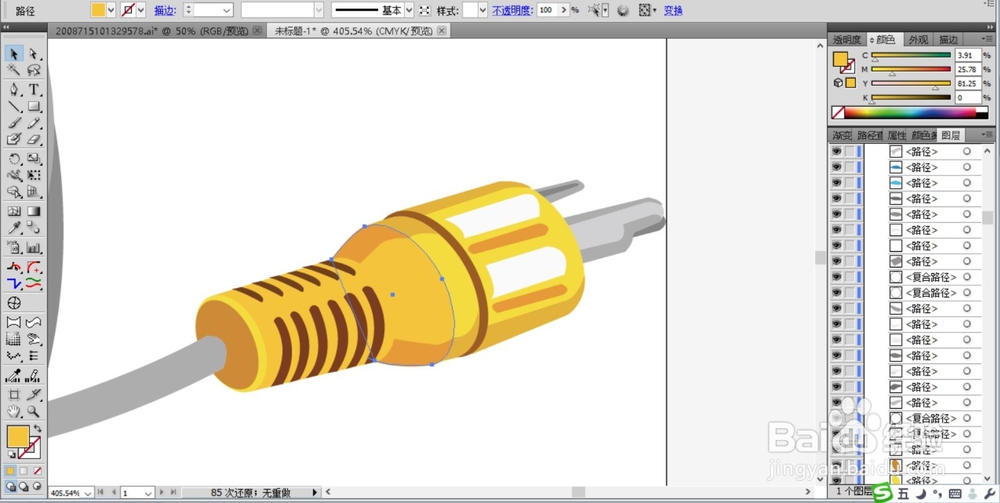Toggle lock box of the first <路径> row

coord(849,152)
